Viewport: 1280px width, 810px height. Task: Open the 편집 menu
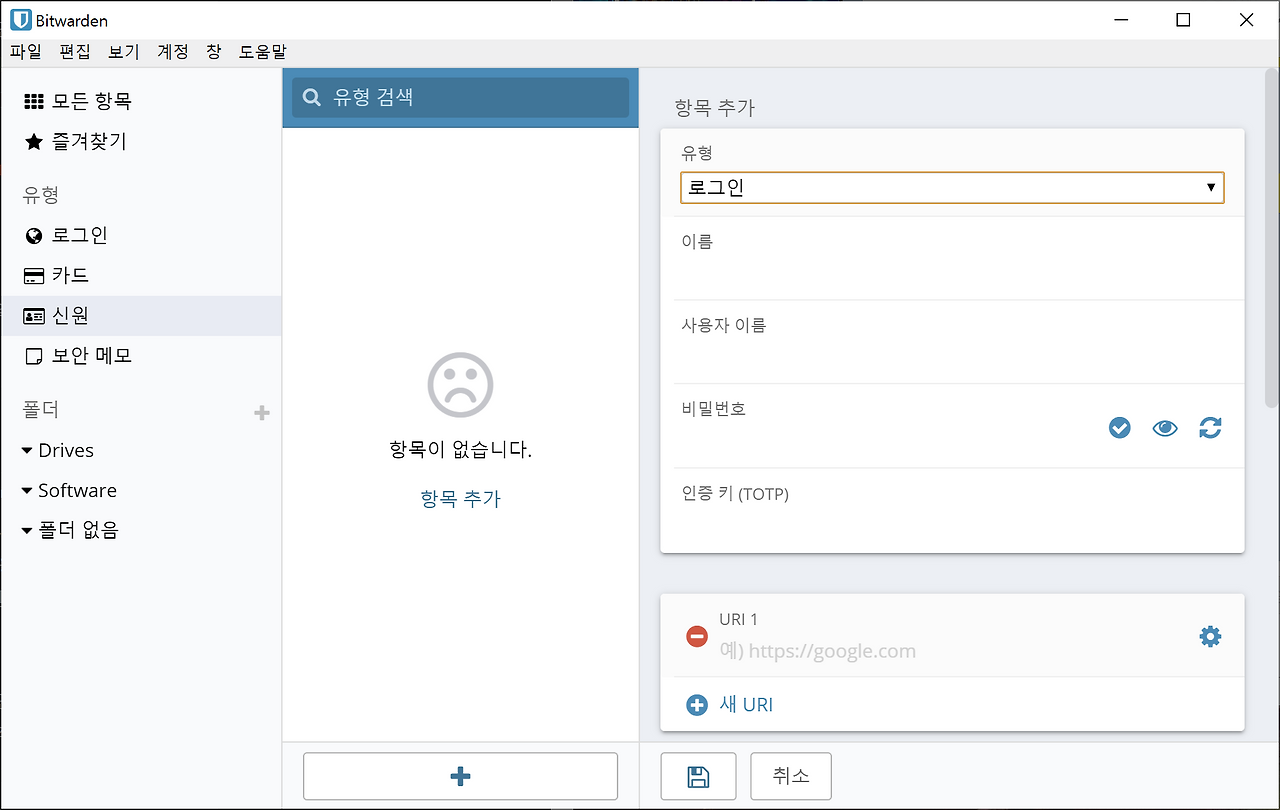[75, 52]
